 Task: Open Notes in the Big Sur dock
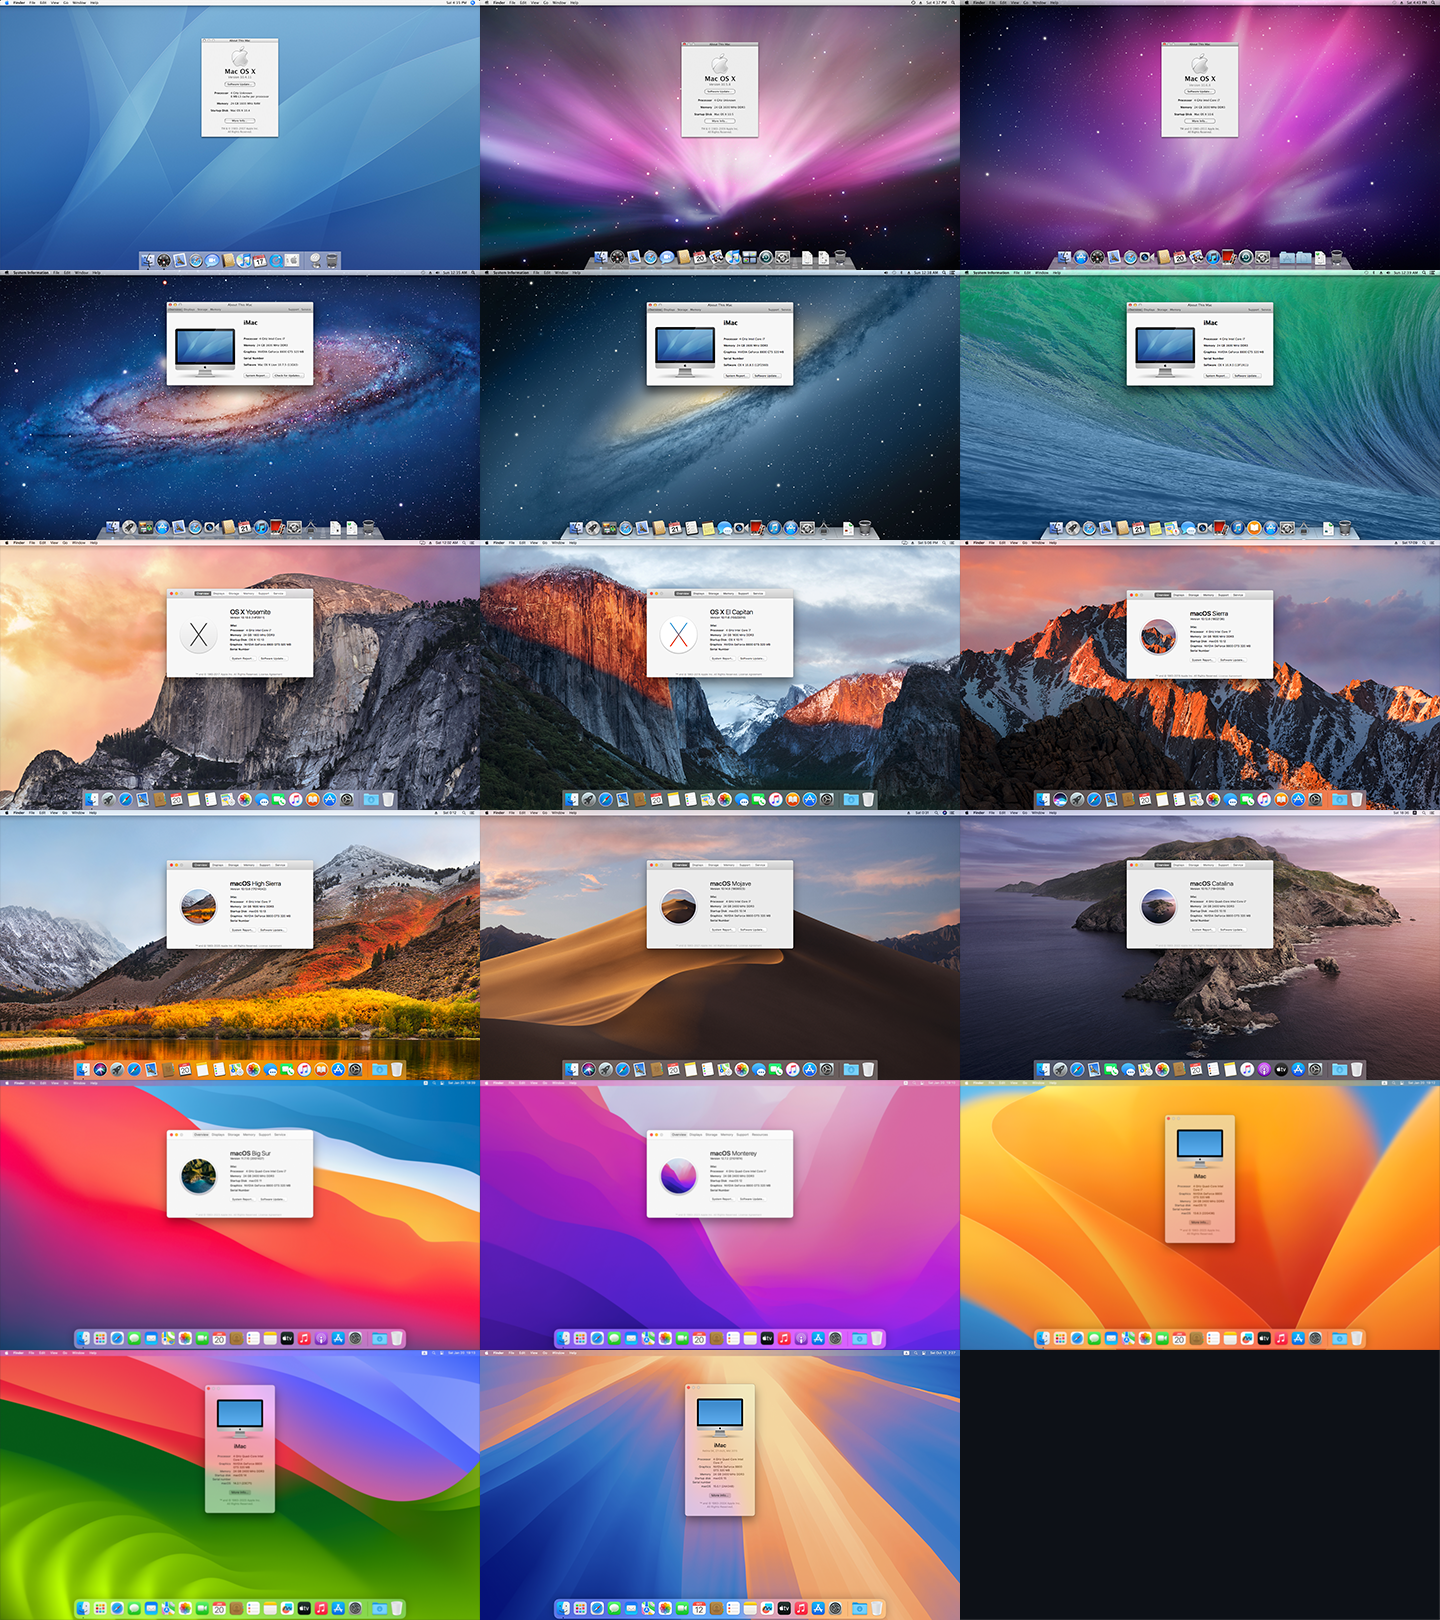click(x=270, y=1338)
